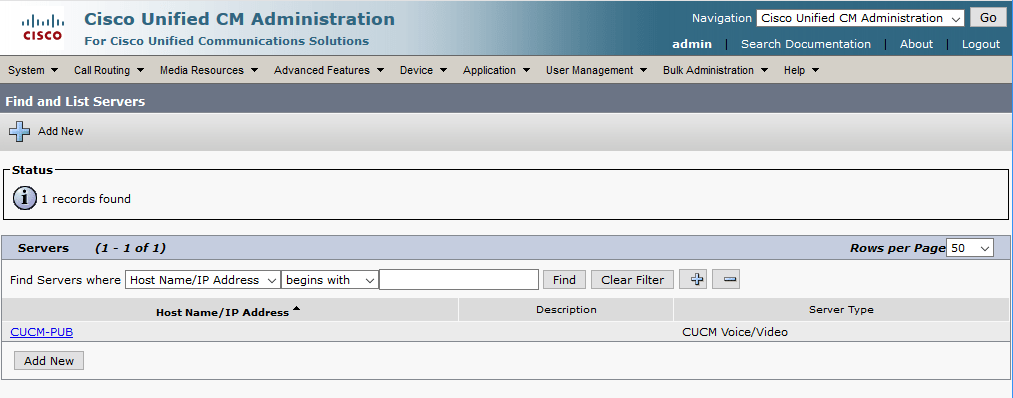Sort by Host Name/IP Address arrow

(x=297, y=309)
